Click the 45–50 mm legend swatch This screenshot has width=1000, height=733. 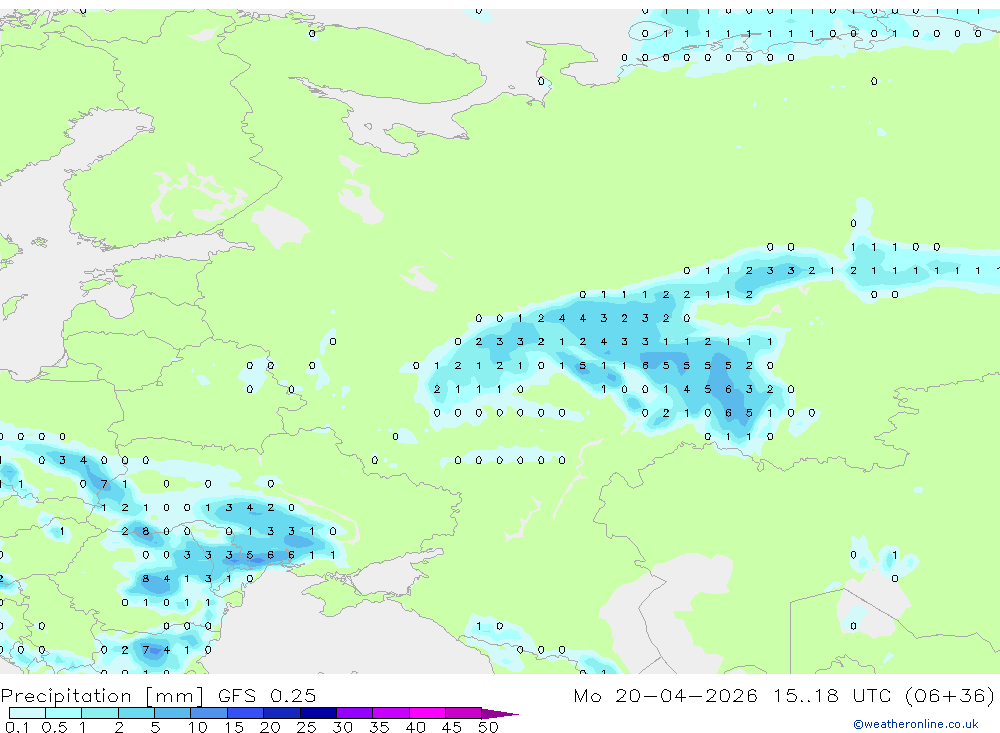464,713
